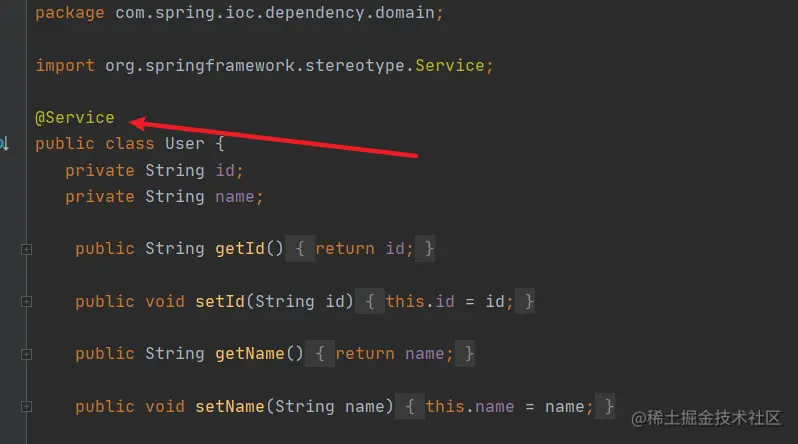Click the getId method name
The width and height of the screenshot is (798, 444).
click(x=240, y=248)
